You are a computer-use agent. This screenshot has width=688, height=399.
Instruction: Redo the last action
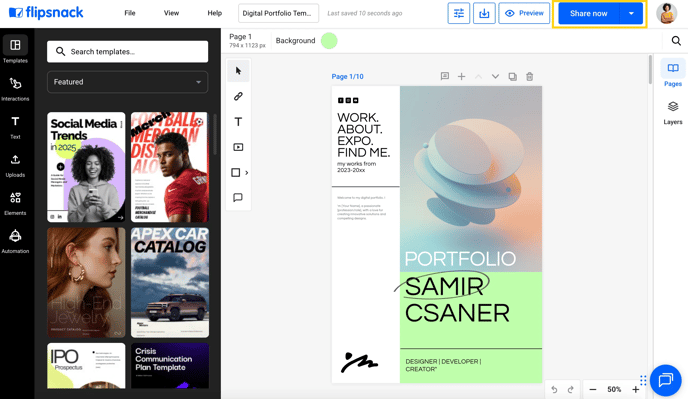pos(570,389)
